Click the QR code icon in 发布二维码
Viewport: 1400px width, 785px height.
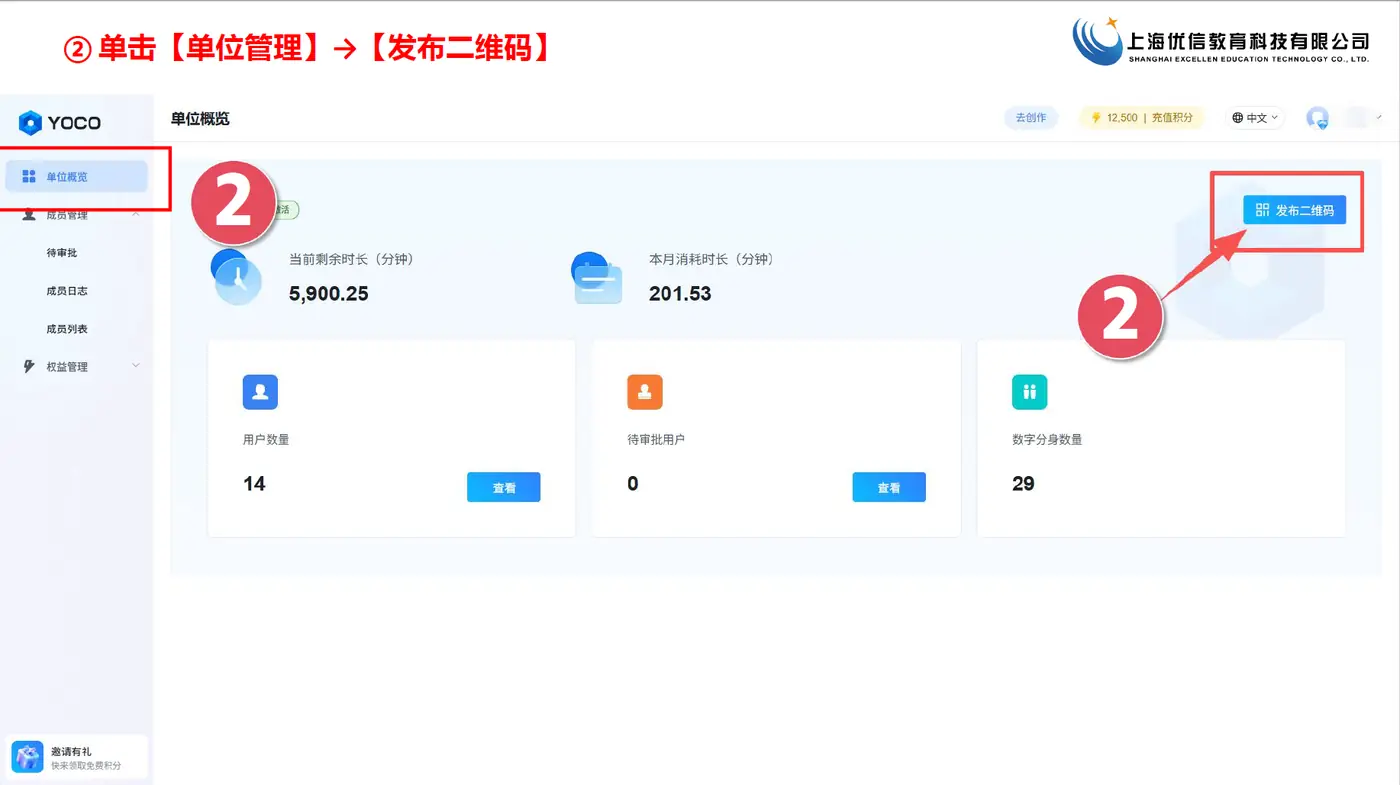1262,210
